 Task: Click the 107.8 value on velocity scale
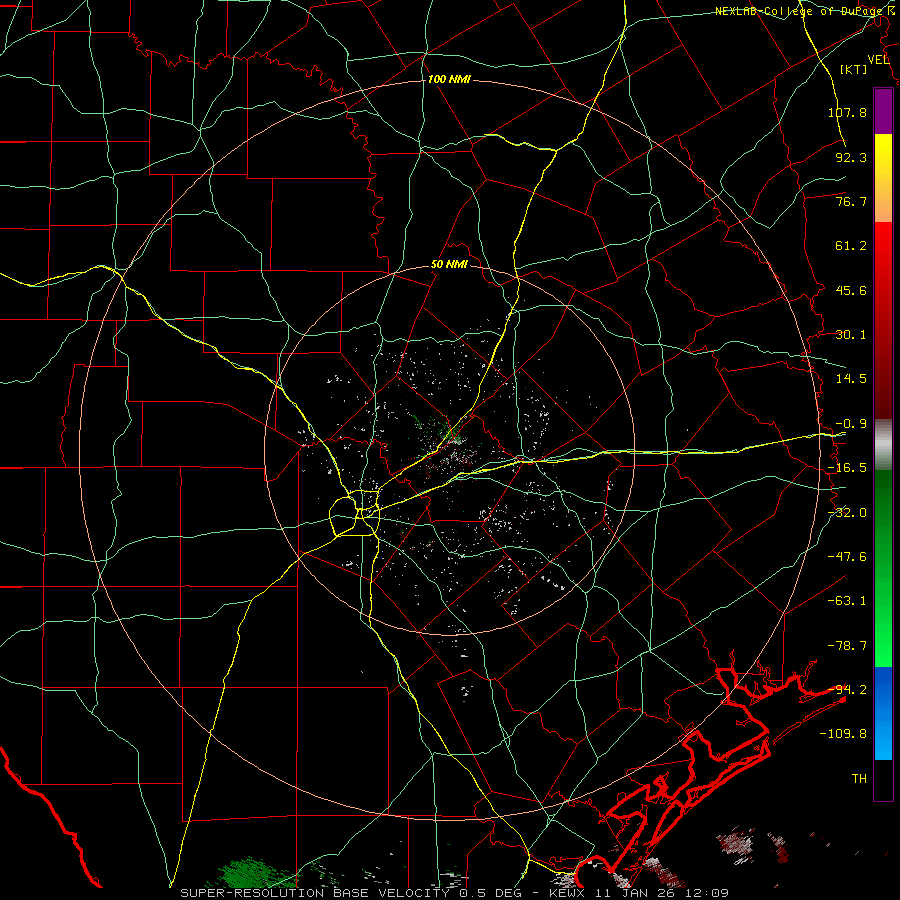point(847,112)
